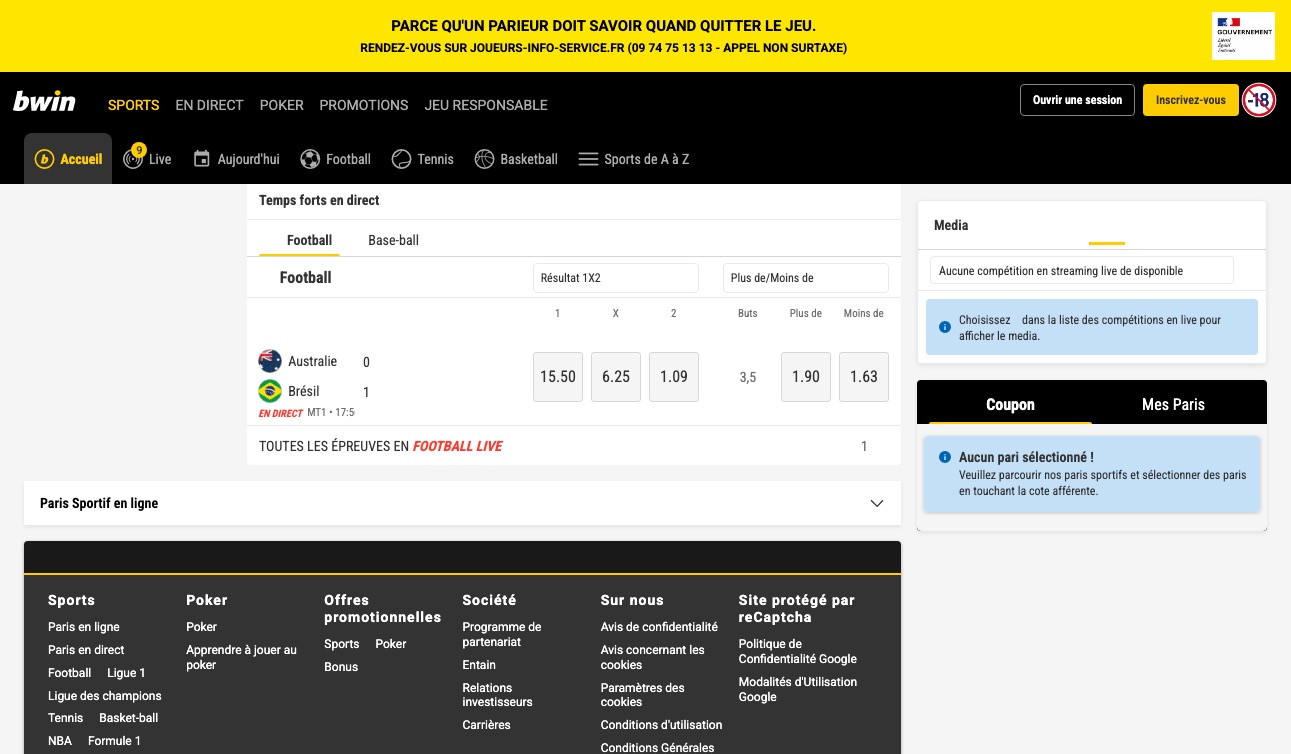Screen dimensions: 1291x754
Task: Open Politique de Confidentialité Google link
Action: 797,651
